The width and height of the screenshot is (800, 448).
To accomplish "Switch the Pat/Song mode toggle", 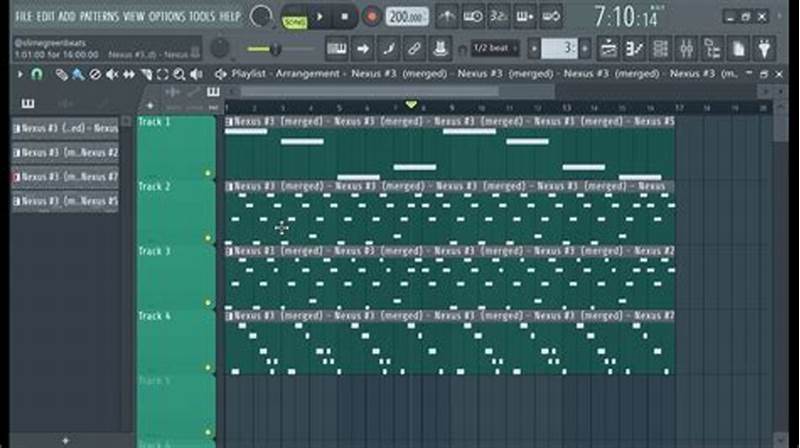I will coord(294,17).
